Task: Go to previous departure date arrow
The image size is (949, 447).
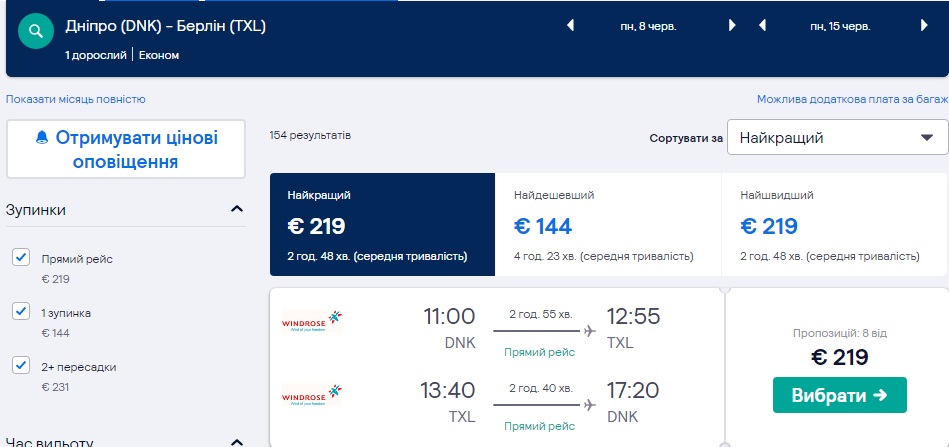Action: 571,26
